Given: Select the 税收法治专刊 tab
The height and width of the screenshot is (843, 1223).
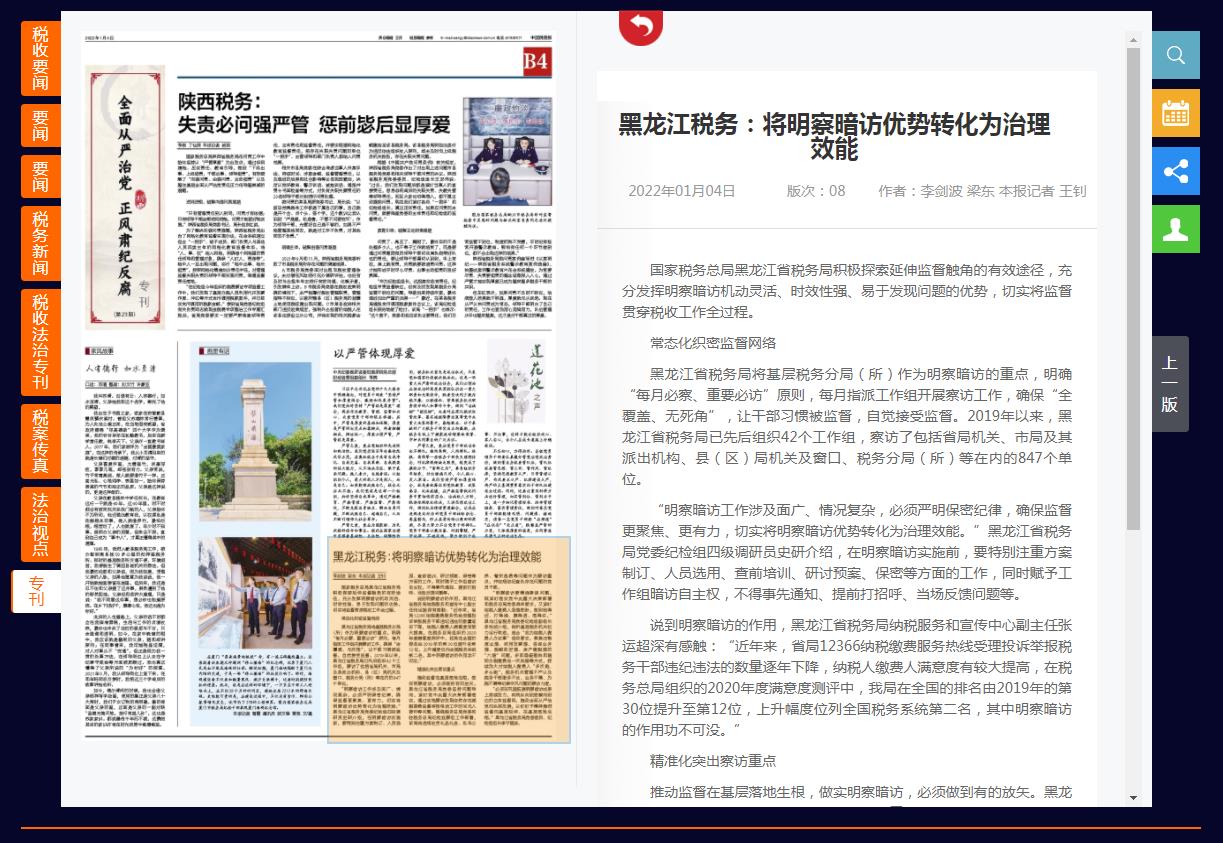Looking at the screenshot, I should coord(40,342).
